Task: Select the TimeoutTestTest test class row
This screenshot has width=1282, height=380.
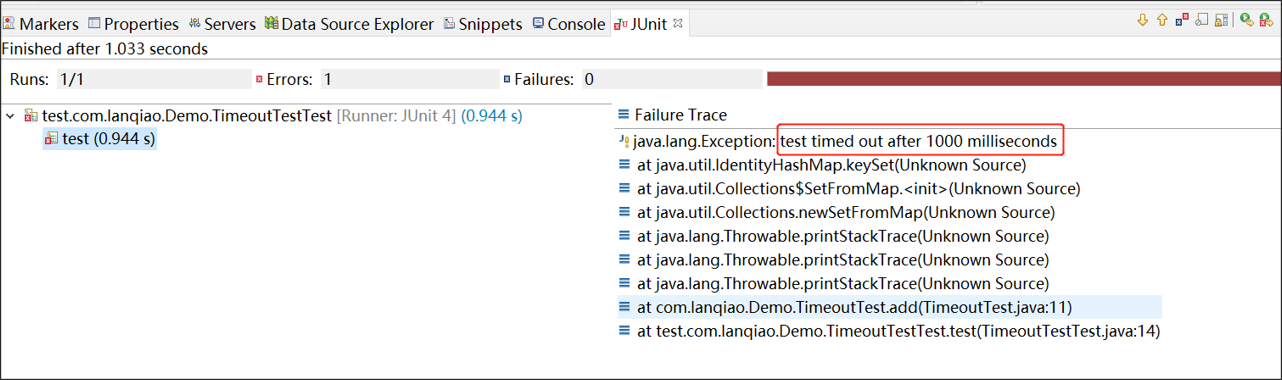Action: point(272,116)
